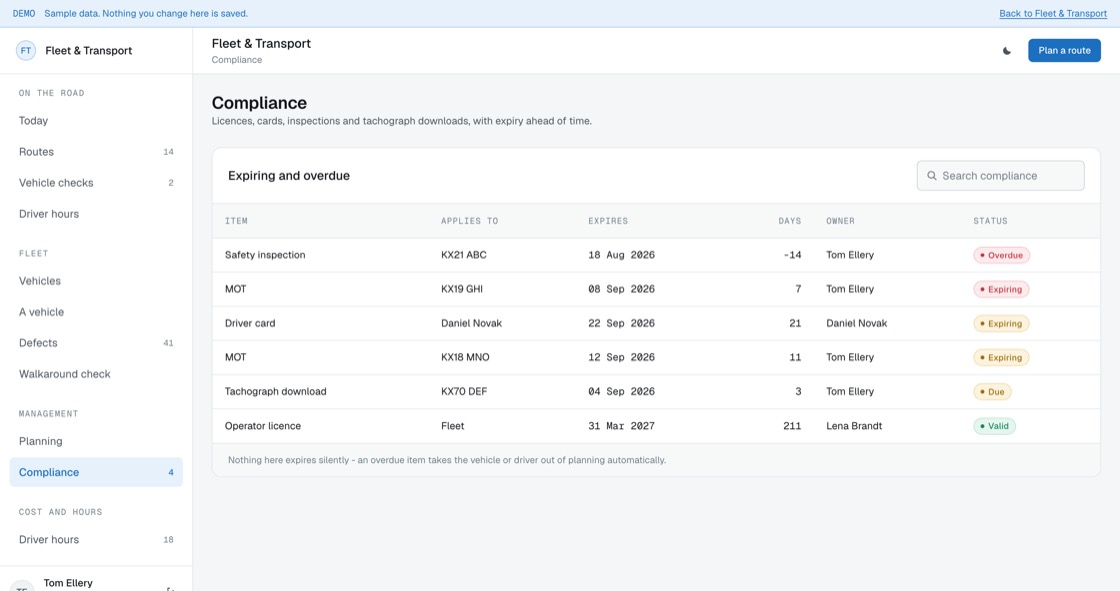Click expiry date 22 Sep 2026

click(x=621, y=323)
